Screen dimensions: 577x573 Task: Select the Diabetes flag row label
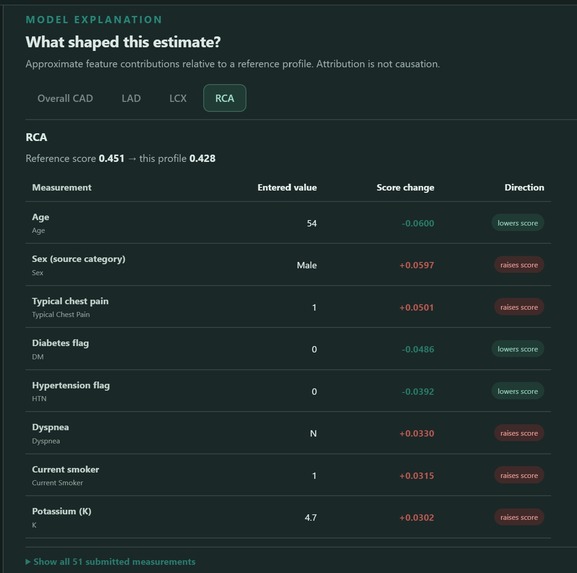point(60,343)
